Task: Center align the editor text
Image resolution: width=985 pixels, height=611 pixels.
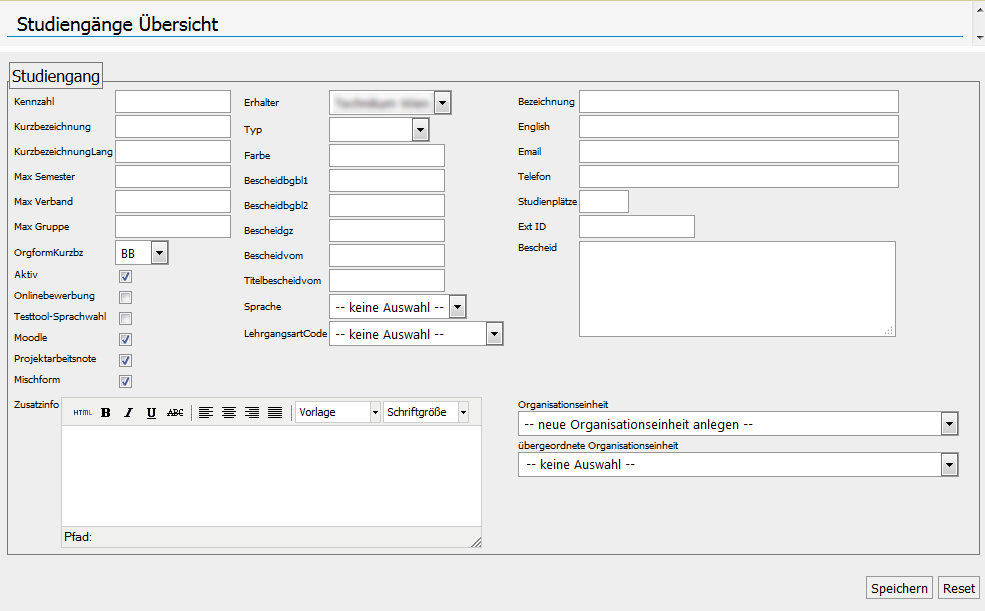Action: [x=229, y=412]
